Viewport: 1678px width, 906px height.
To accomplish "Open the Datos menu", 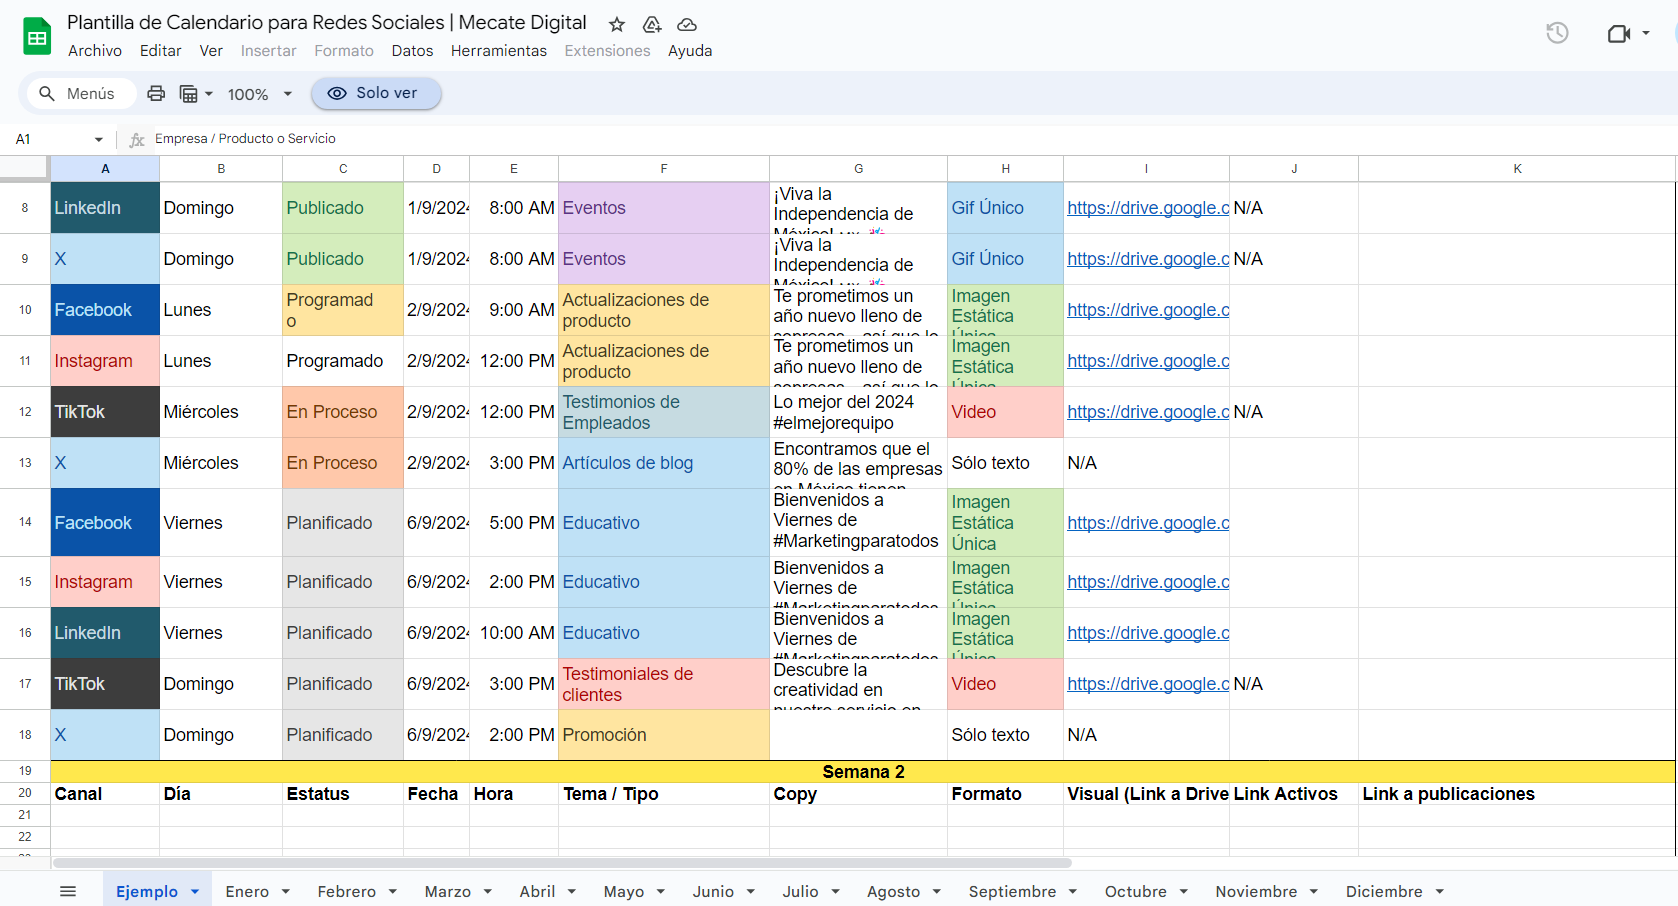I will 412,51.
